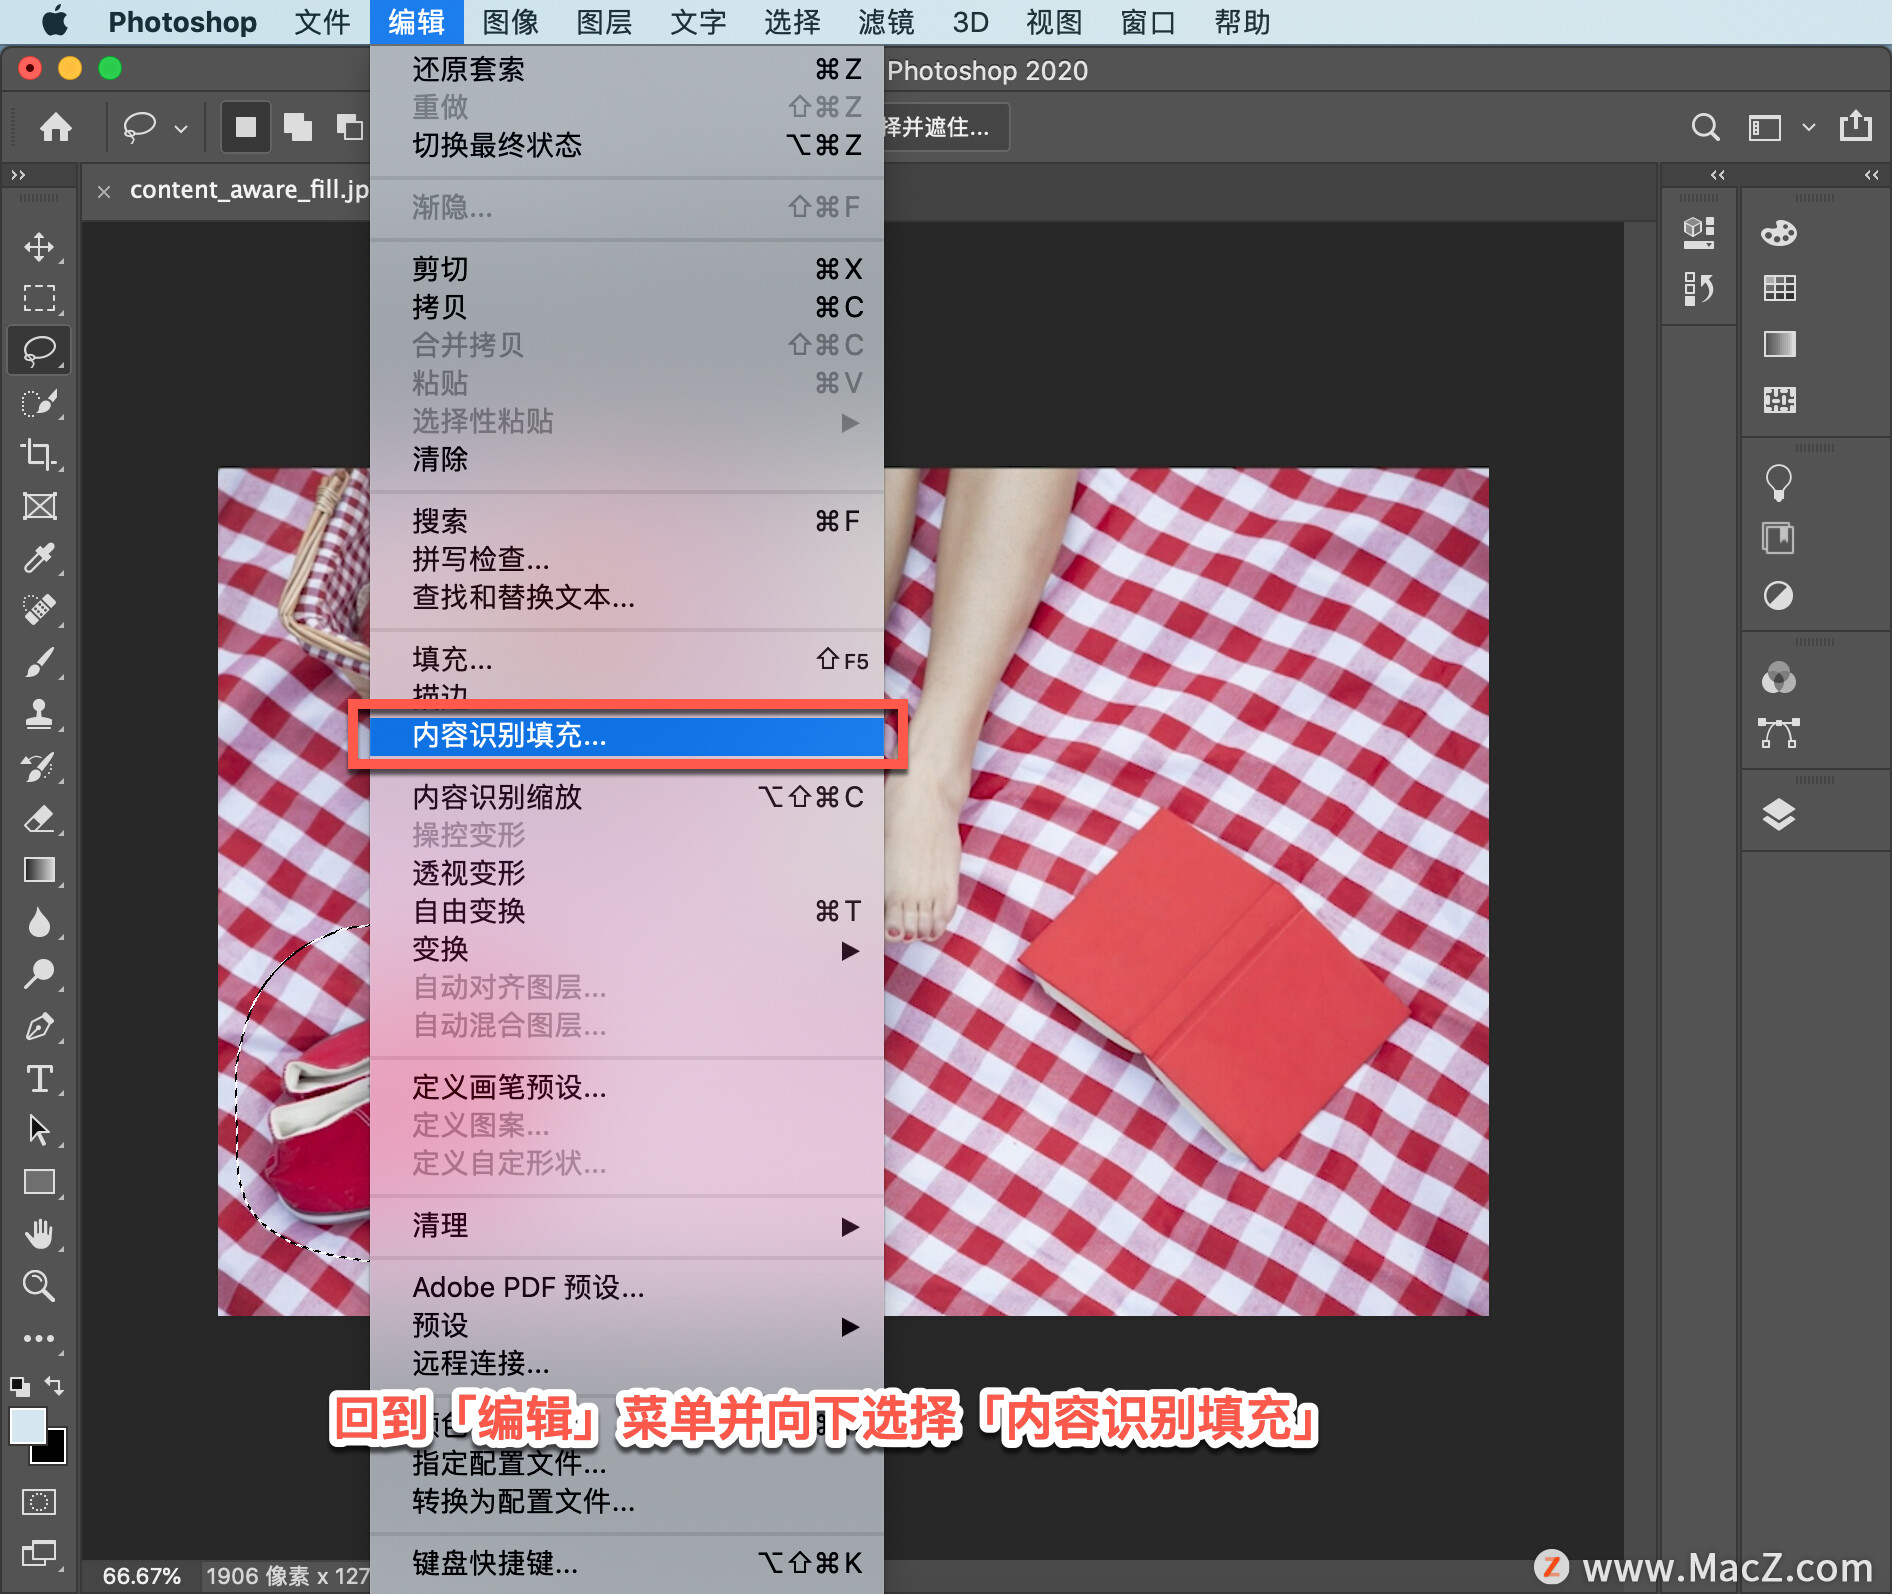Enable New Selection mode in options bar
Screen dimensions: 1892x1594
245,127
